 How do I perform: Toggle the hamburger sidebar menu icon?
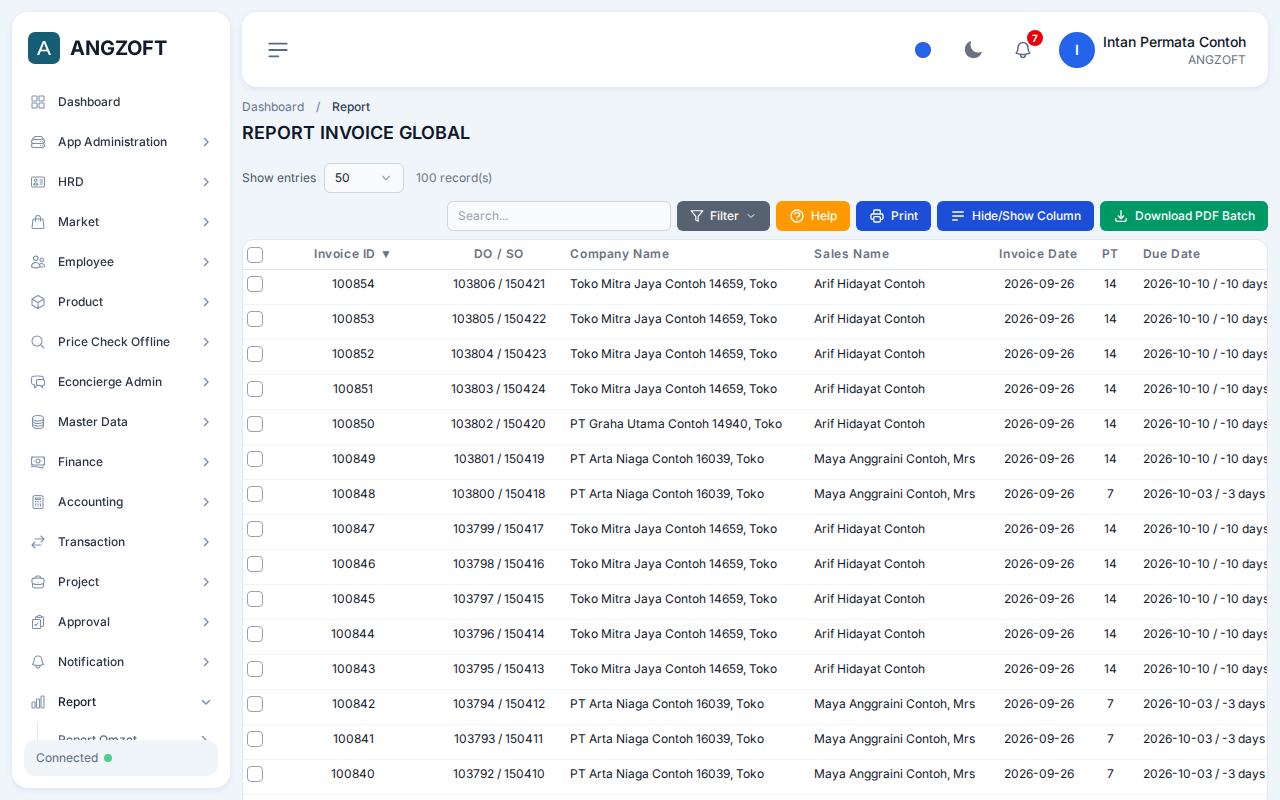coord(278,50)
